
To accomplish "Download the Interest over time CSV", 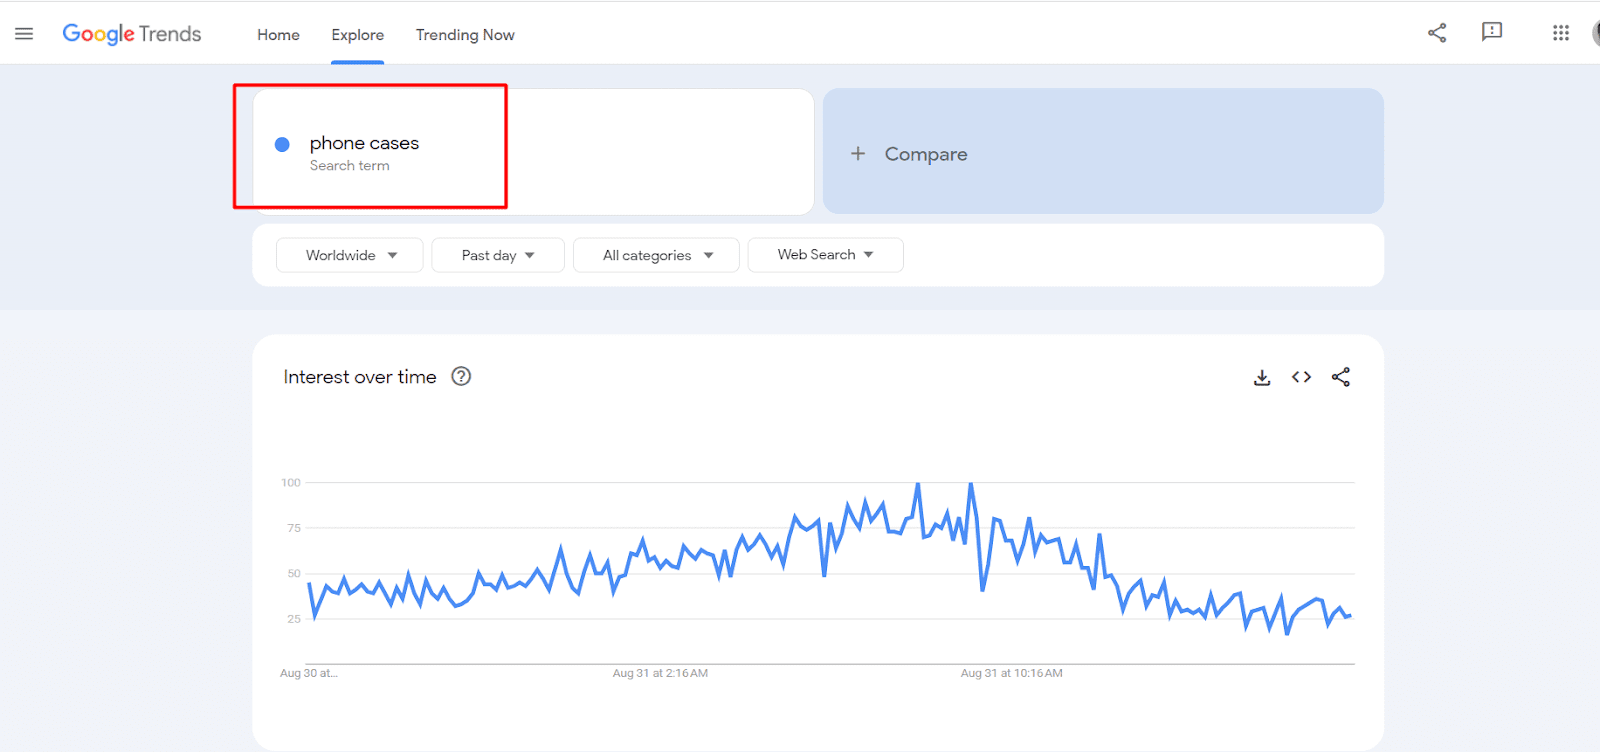I will tap(1262, 377).
